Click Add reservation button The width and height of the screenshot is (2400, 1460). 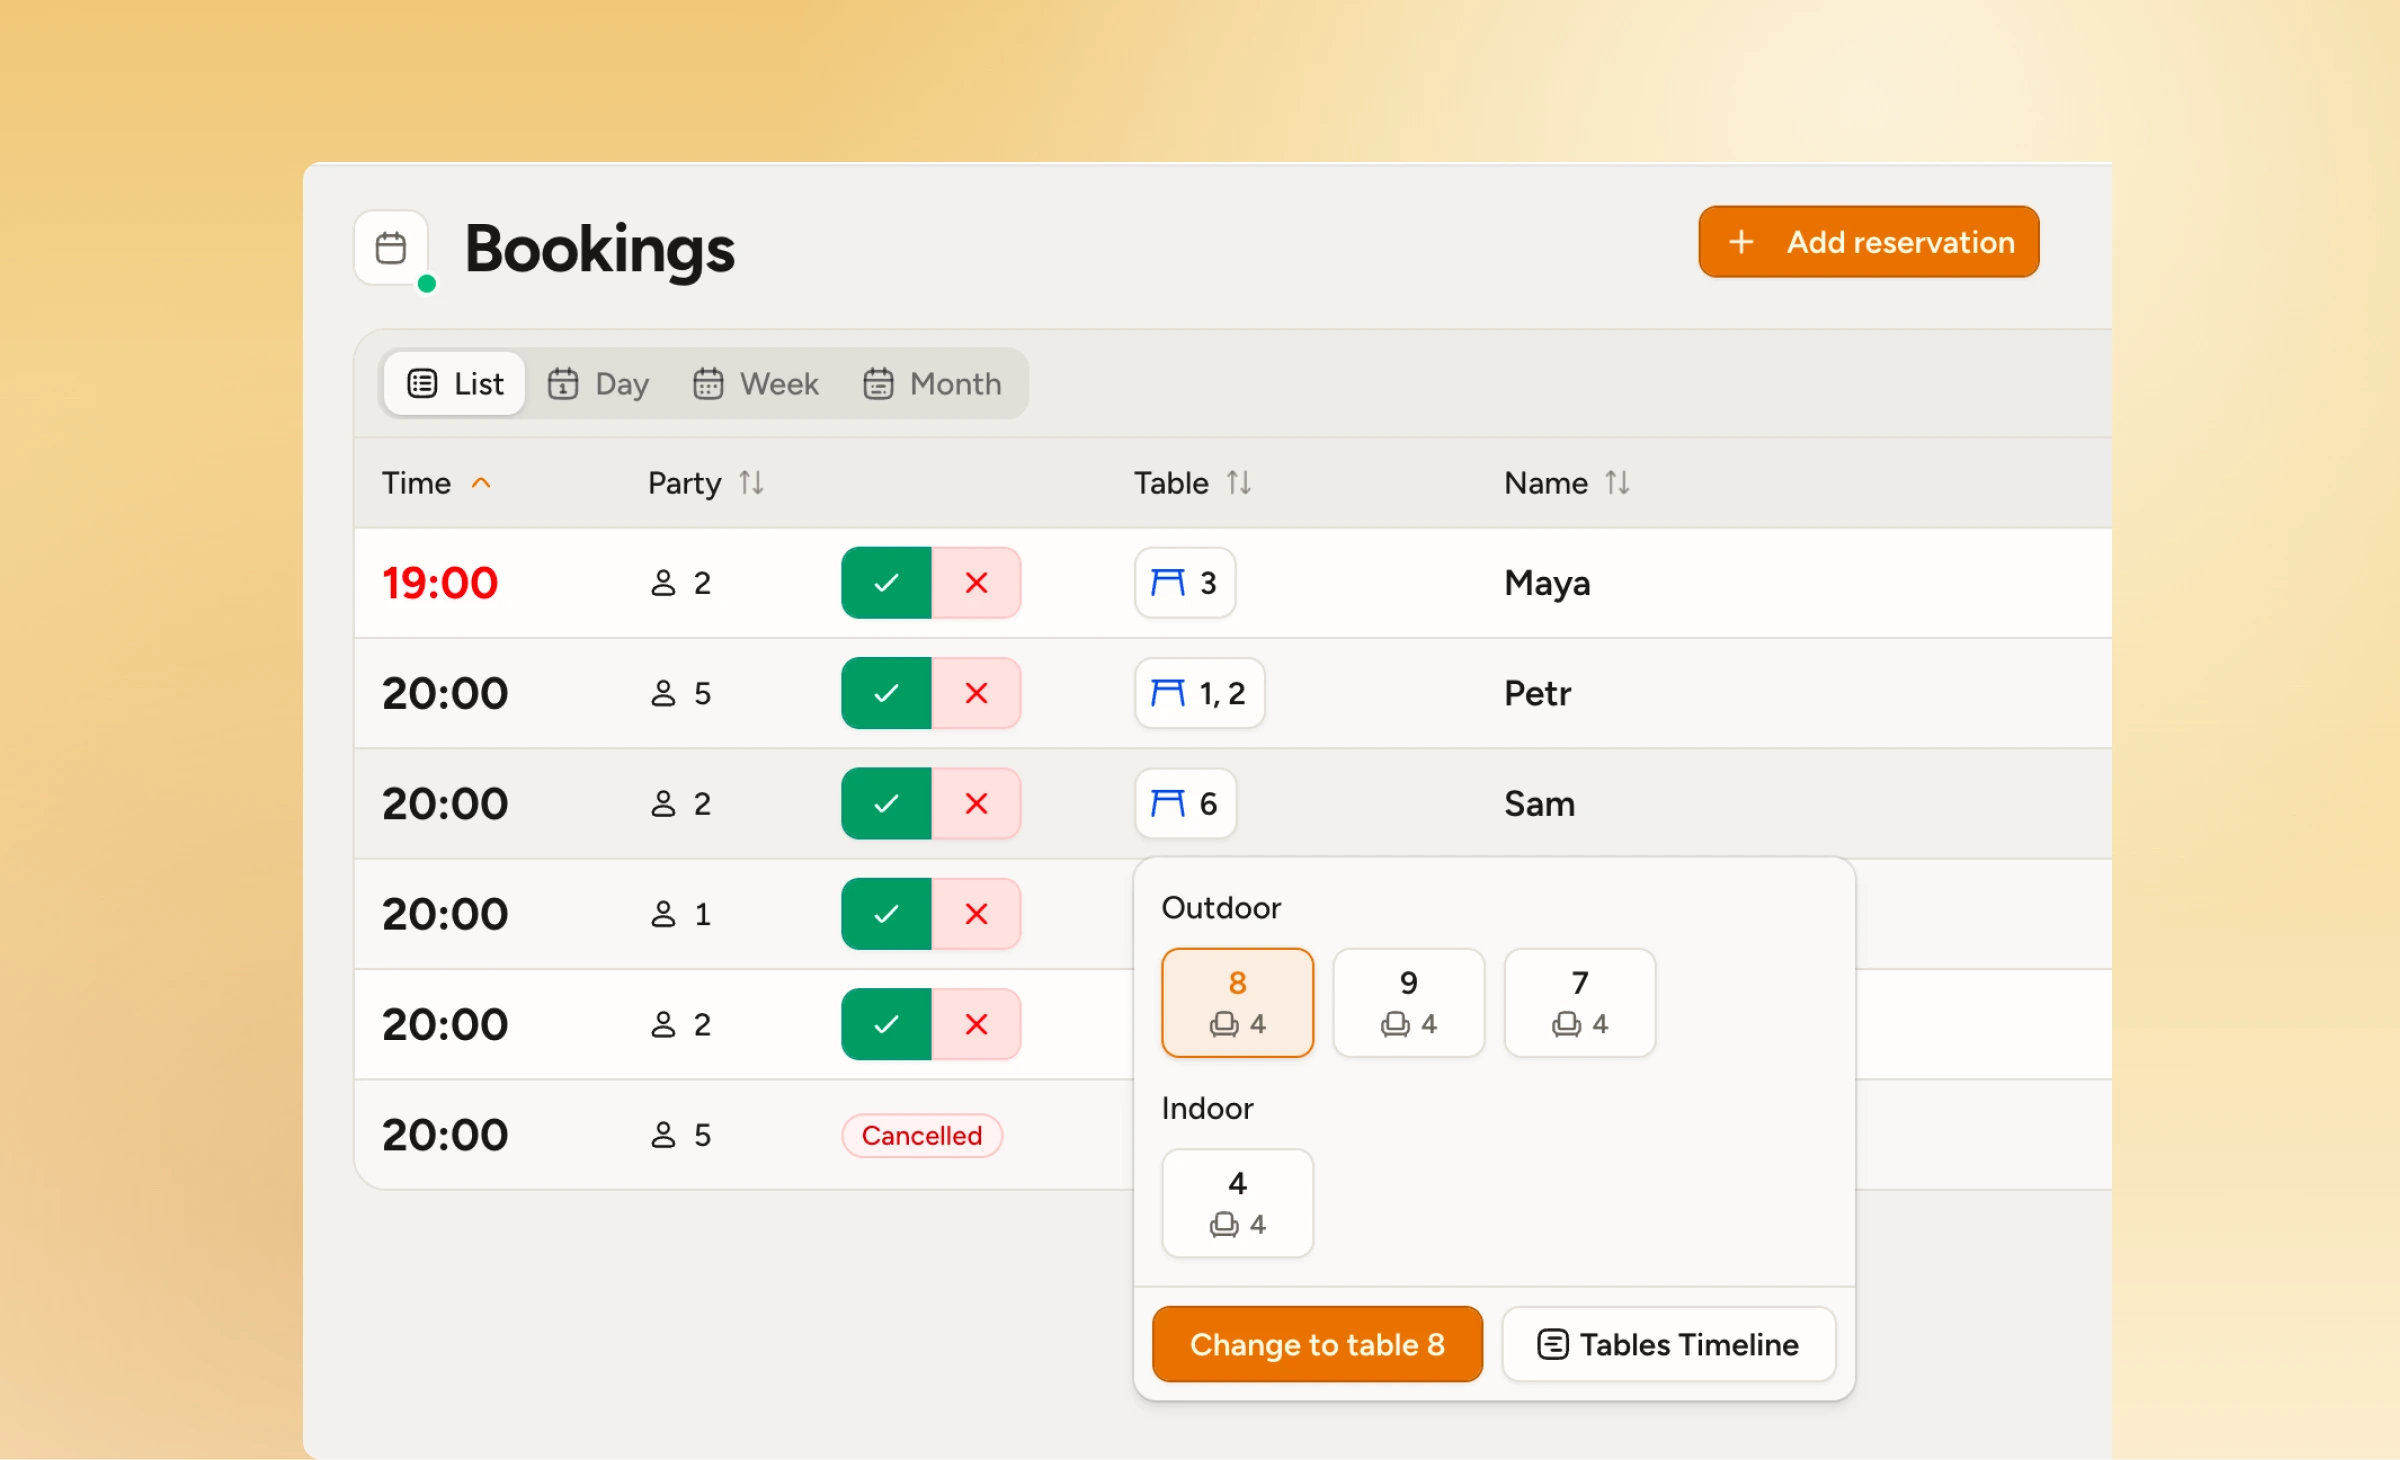click(1868, 242)
